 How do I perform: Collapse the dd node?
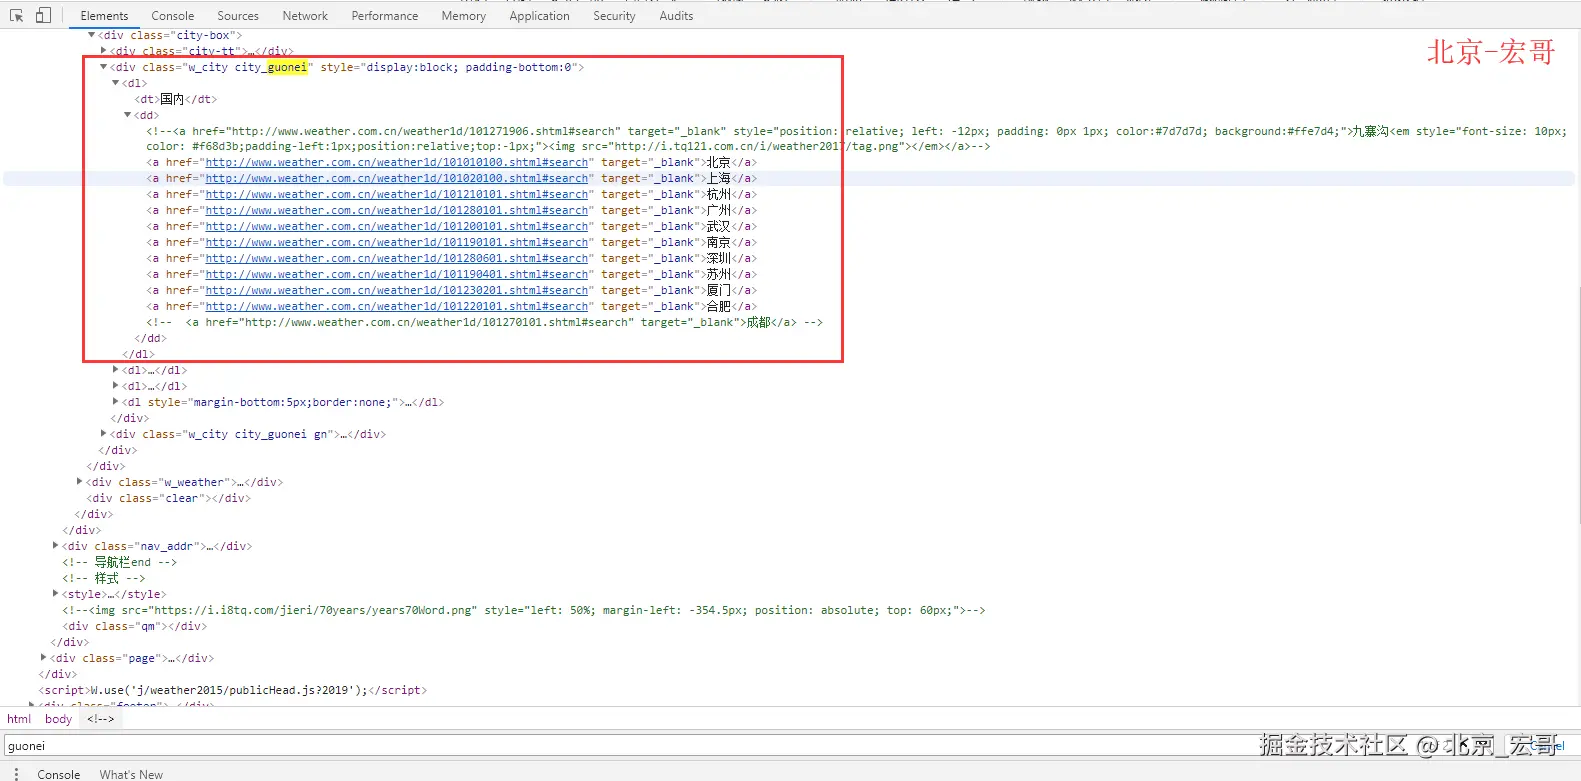[127, 115]
